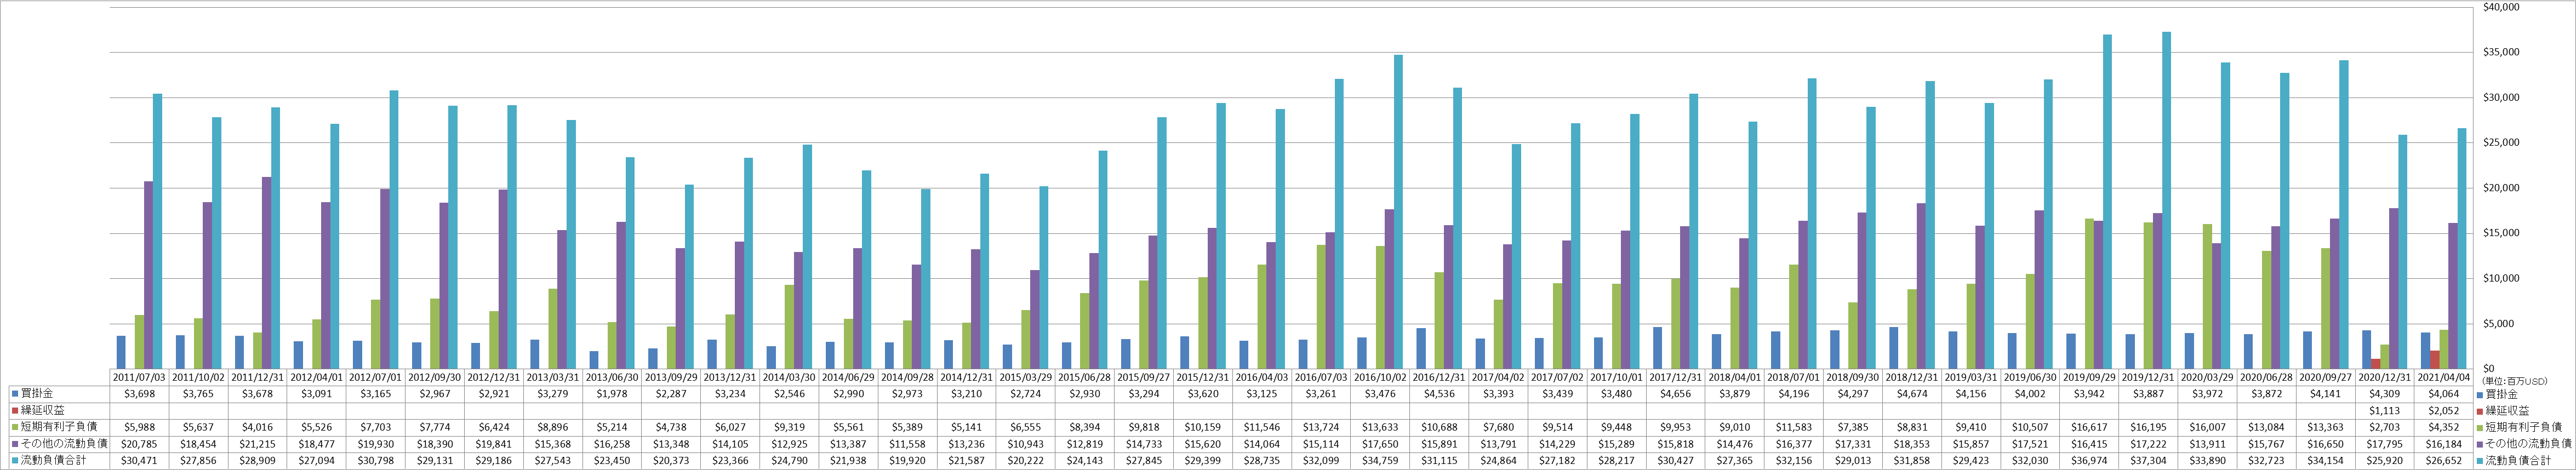Select the 2016/10/02 date column header
Screen dimensions: 2576x470
1381,377
